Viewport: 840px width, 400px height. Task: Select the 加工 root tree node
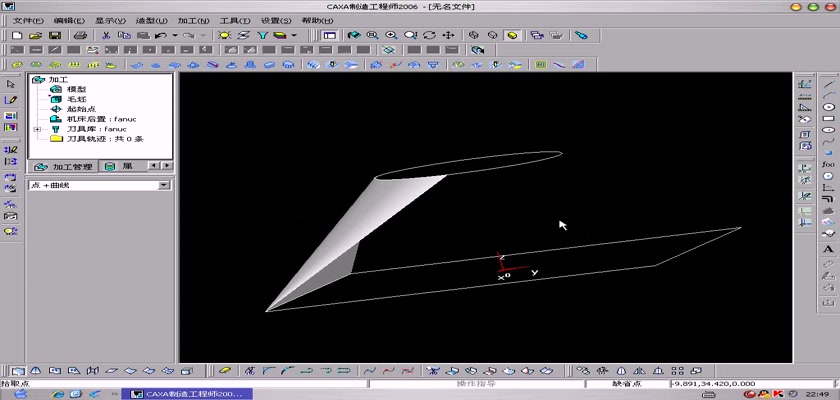58,79
